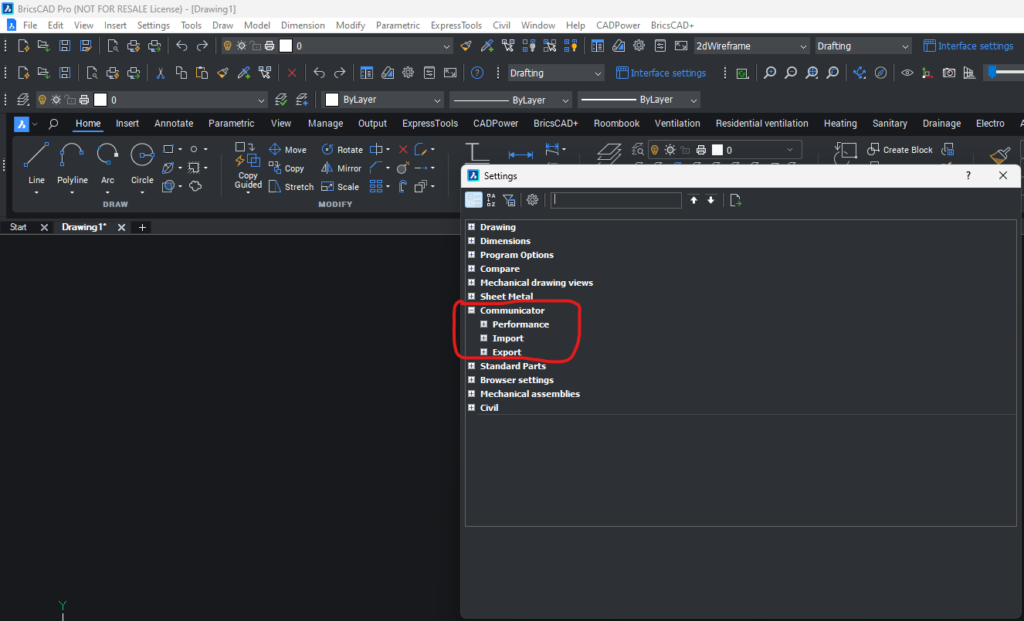Toggle layer bulb in the toolbar row with ByLayer
Image resolution: width=1024 pixels, height=621 pixels.
tap(42, 100)
